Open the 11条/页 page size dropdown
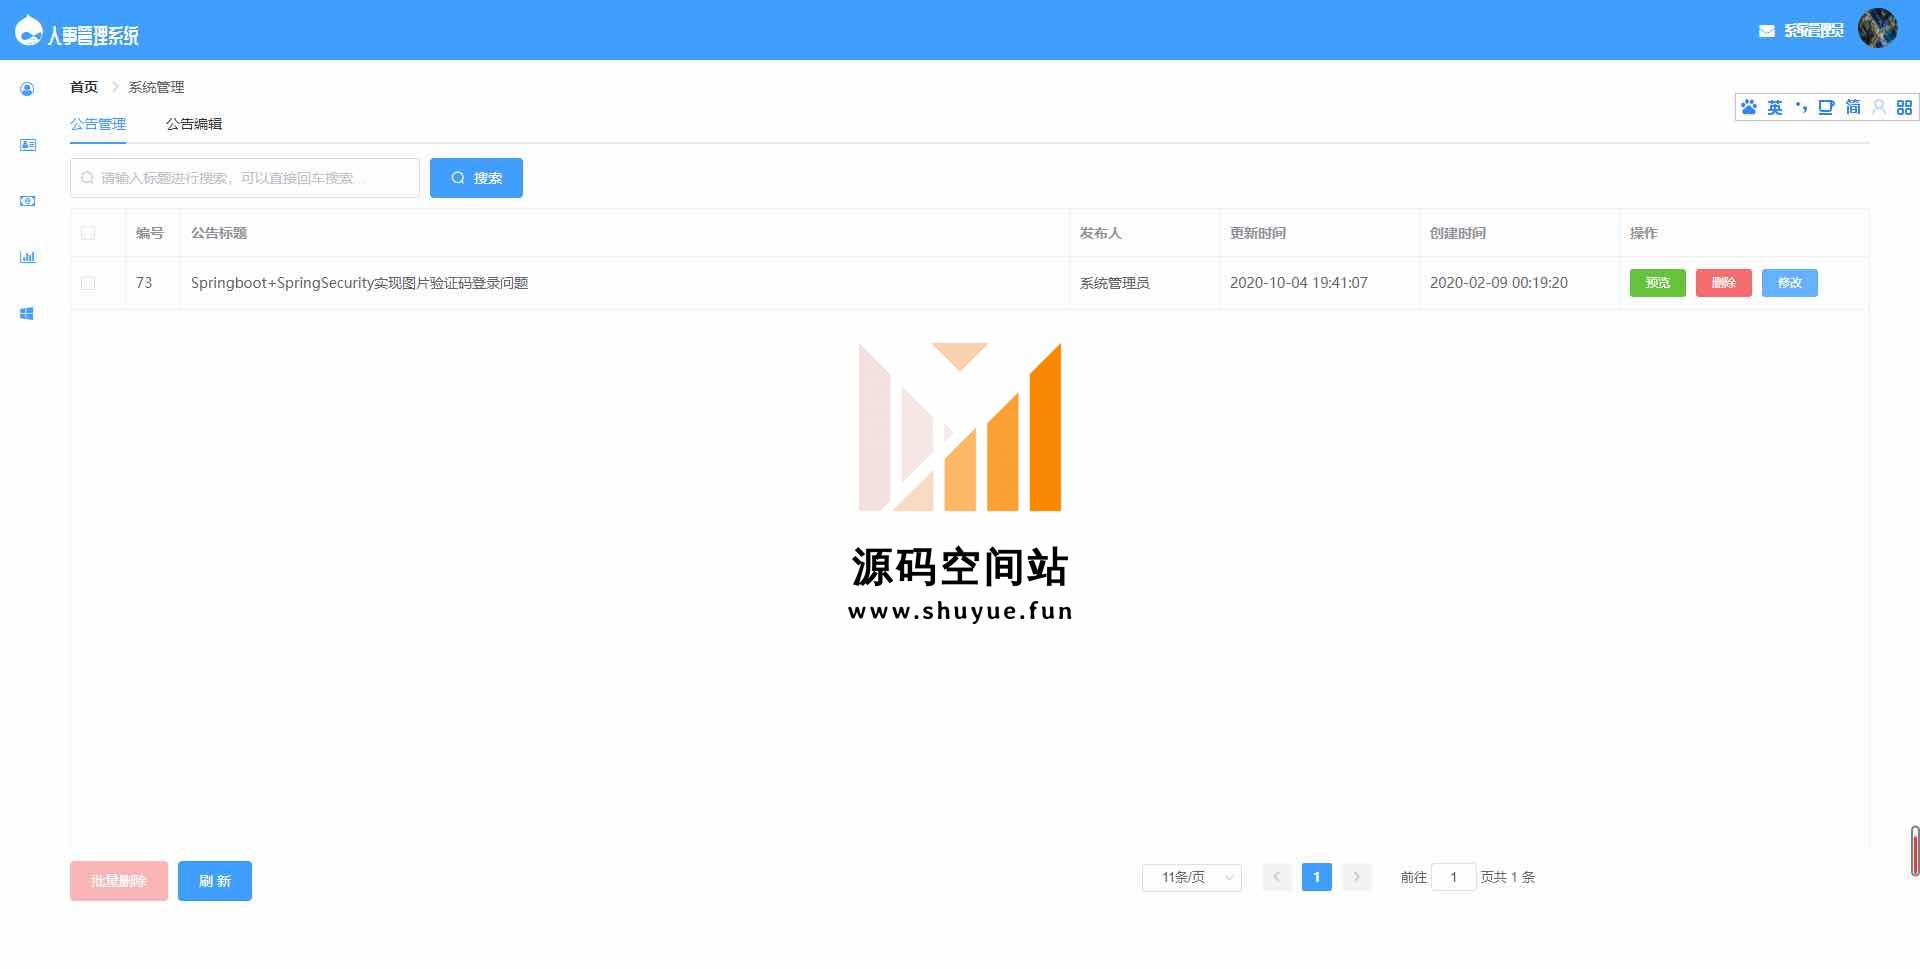 (x=1192, y=877)
